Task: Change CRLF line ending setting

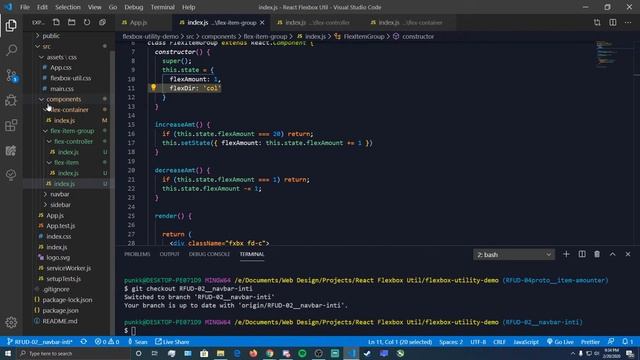Action: tap(499, 342)
